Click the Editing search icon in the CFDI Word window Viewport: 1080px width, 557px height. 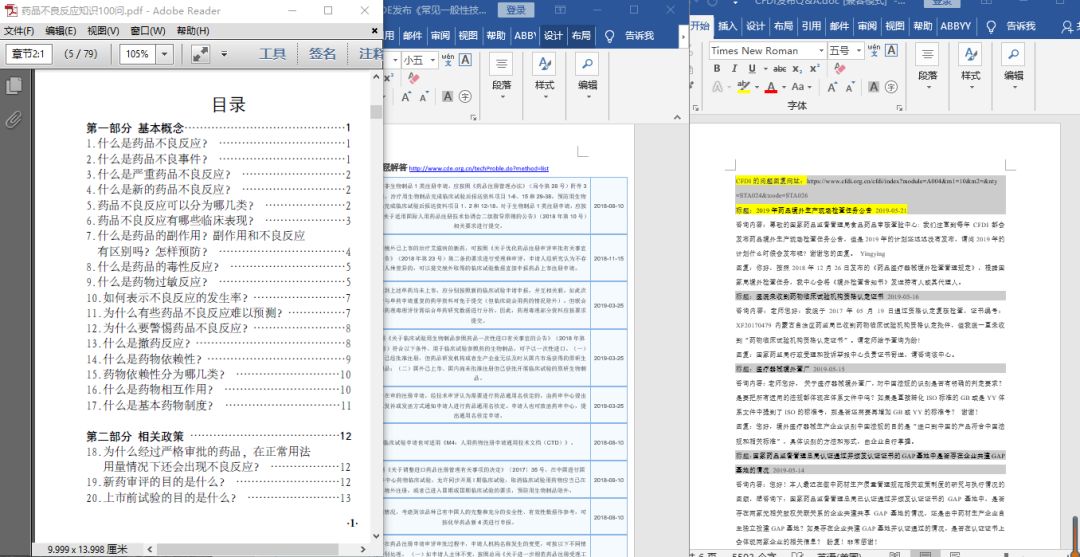[x=1013, y=56]
